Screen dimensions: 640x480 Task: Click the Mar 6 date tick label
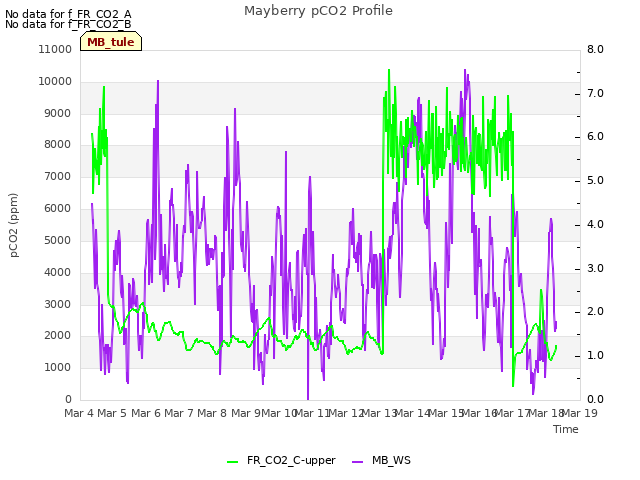(x=146, y=413)
